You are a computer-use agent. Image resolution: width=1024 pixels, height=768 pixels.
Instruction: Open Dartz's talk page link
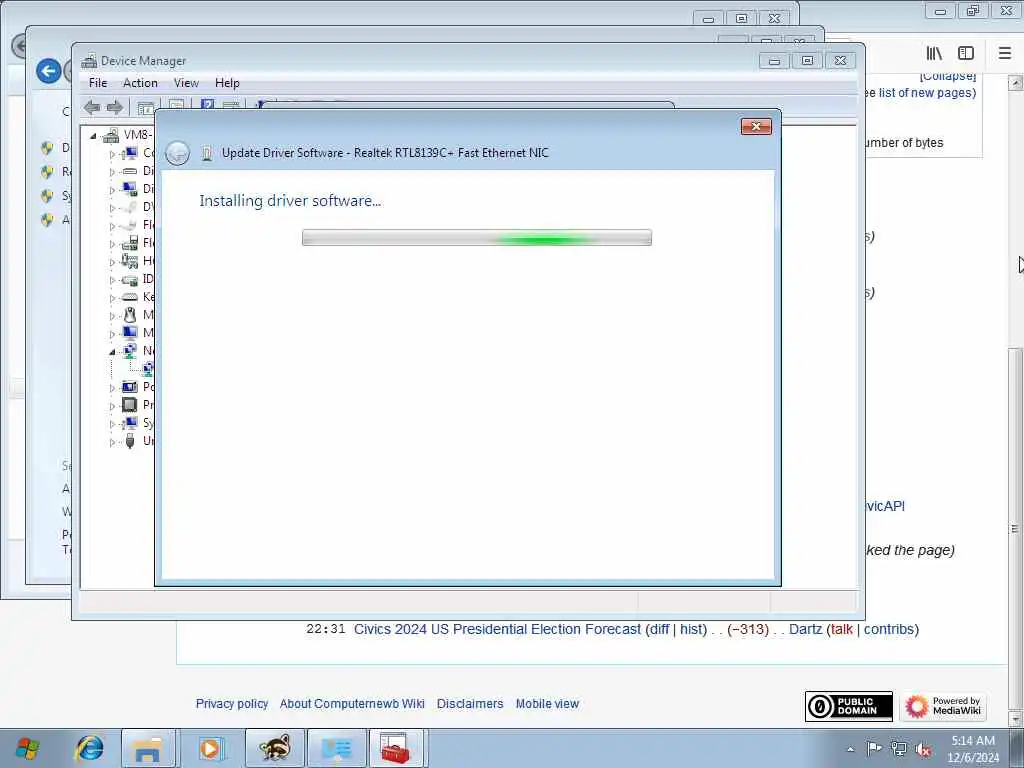tap(842, 630)
